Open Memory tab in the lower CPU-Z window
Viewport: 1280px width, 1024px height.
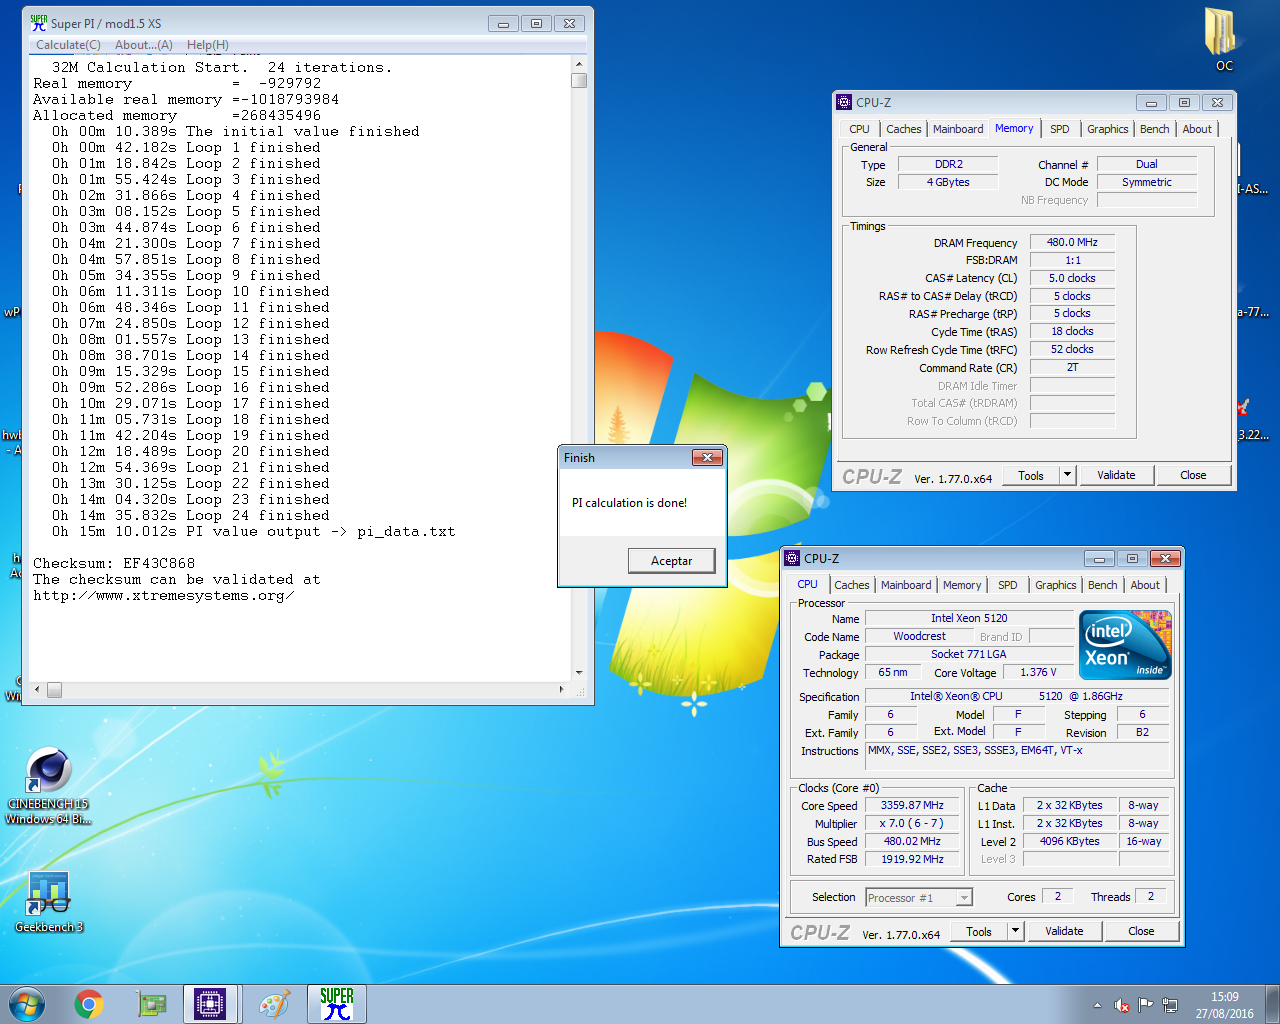(962, 585)
